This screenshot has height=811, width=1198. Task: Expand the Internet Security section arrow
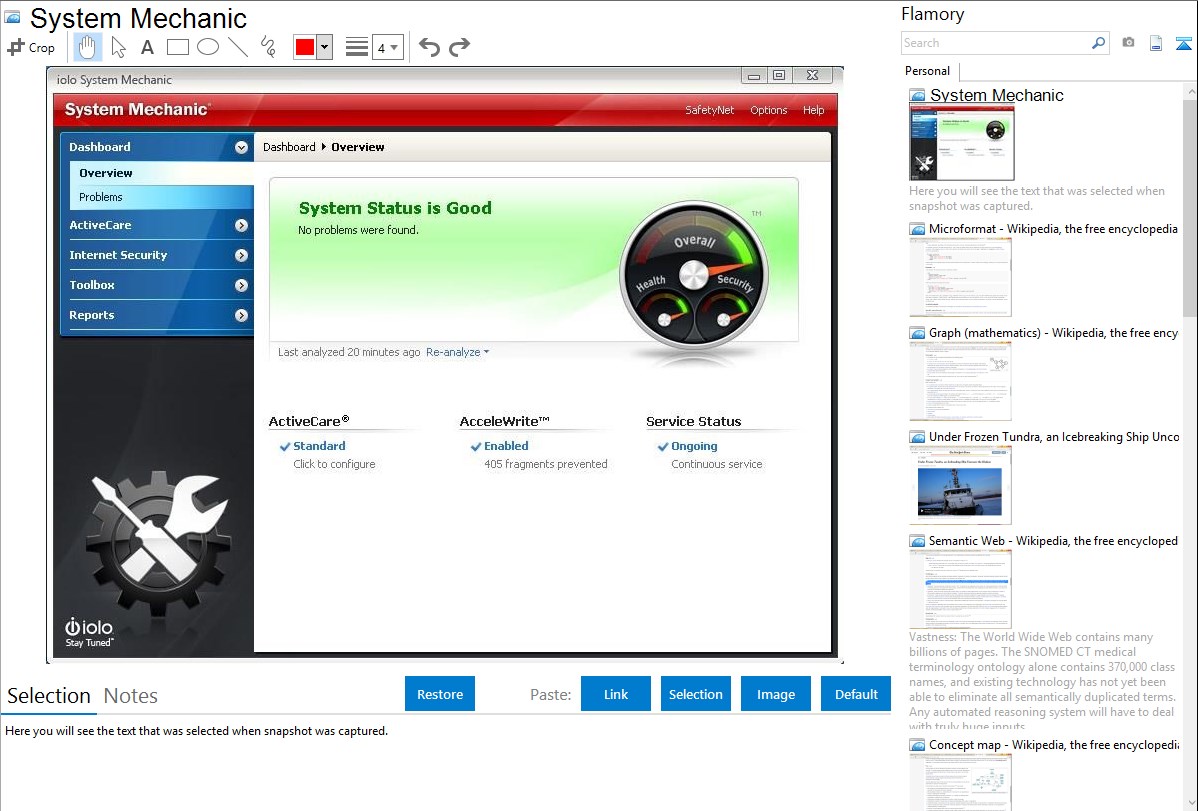[241, 255]
